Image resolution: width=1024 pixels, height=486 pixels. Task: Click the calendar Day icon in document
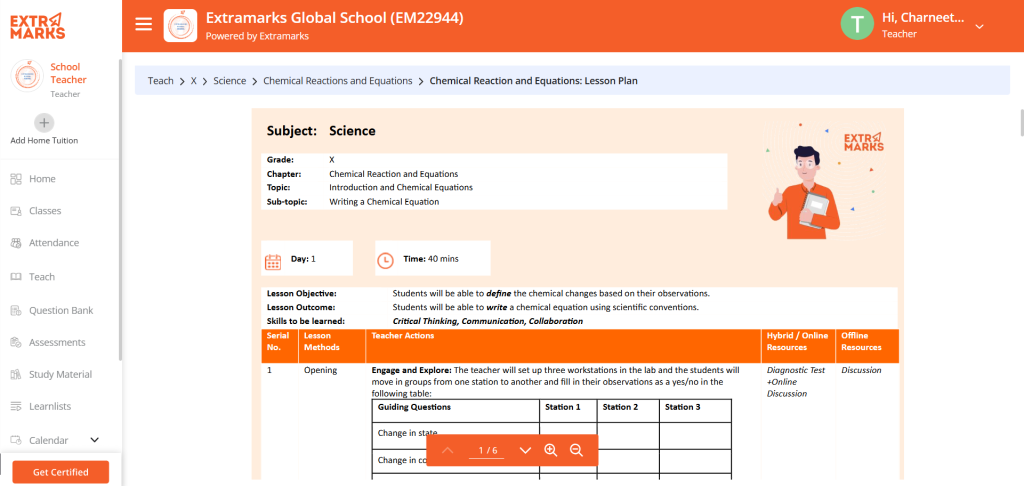pyautogui.click(x=273, y=261)
